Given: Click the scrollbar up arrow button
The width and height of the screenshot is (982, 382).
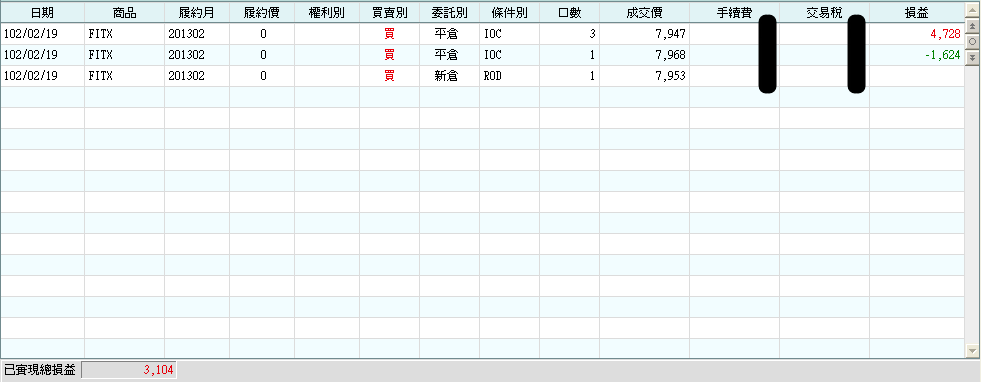Looking at the screenshot, I should pos(973,9).
